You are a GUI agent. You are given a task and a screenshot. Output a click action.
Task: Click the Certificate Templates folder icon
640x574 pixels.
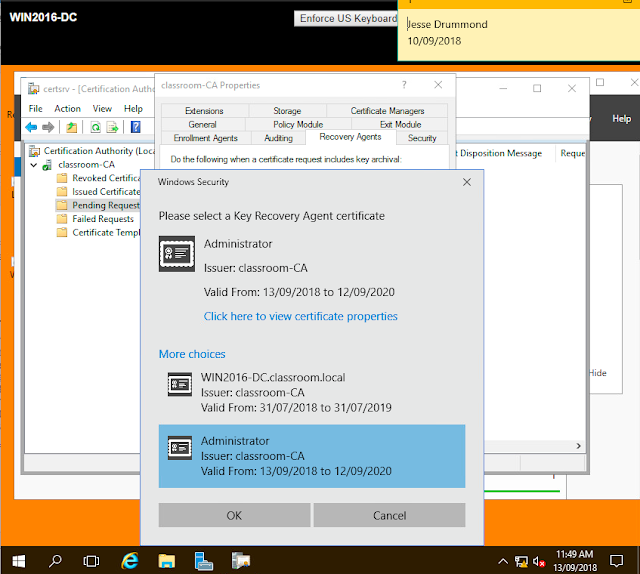[62, 232]
